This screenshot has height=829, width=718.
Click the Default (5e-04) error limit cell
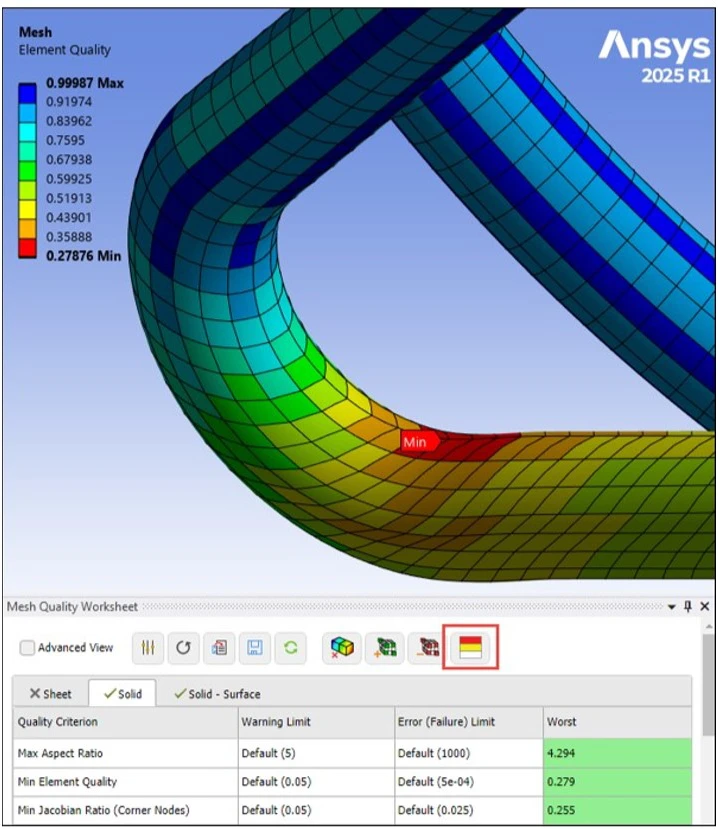tap(469, 781)
